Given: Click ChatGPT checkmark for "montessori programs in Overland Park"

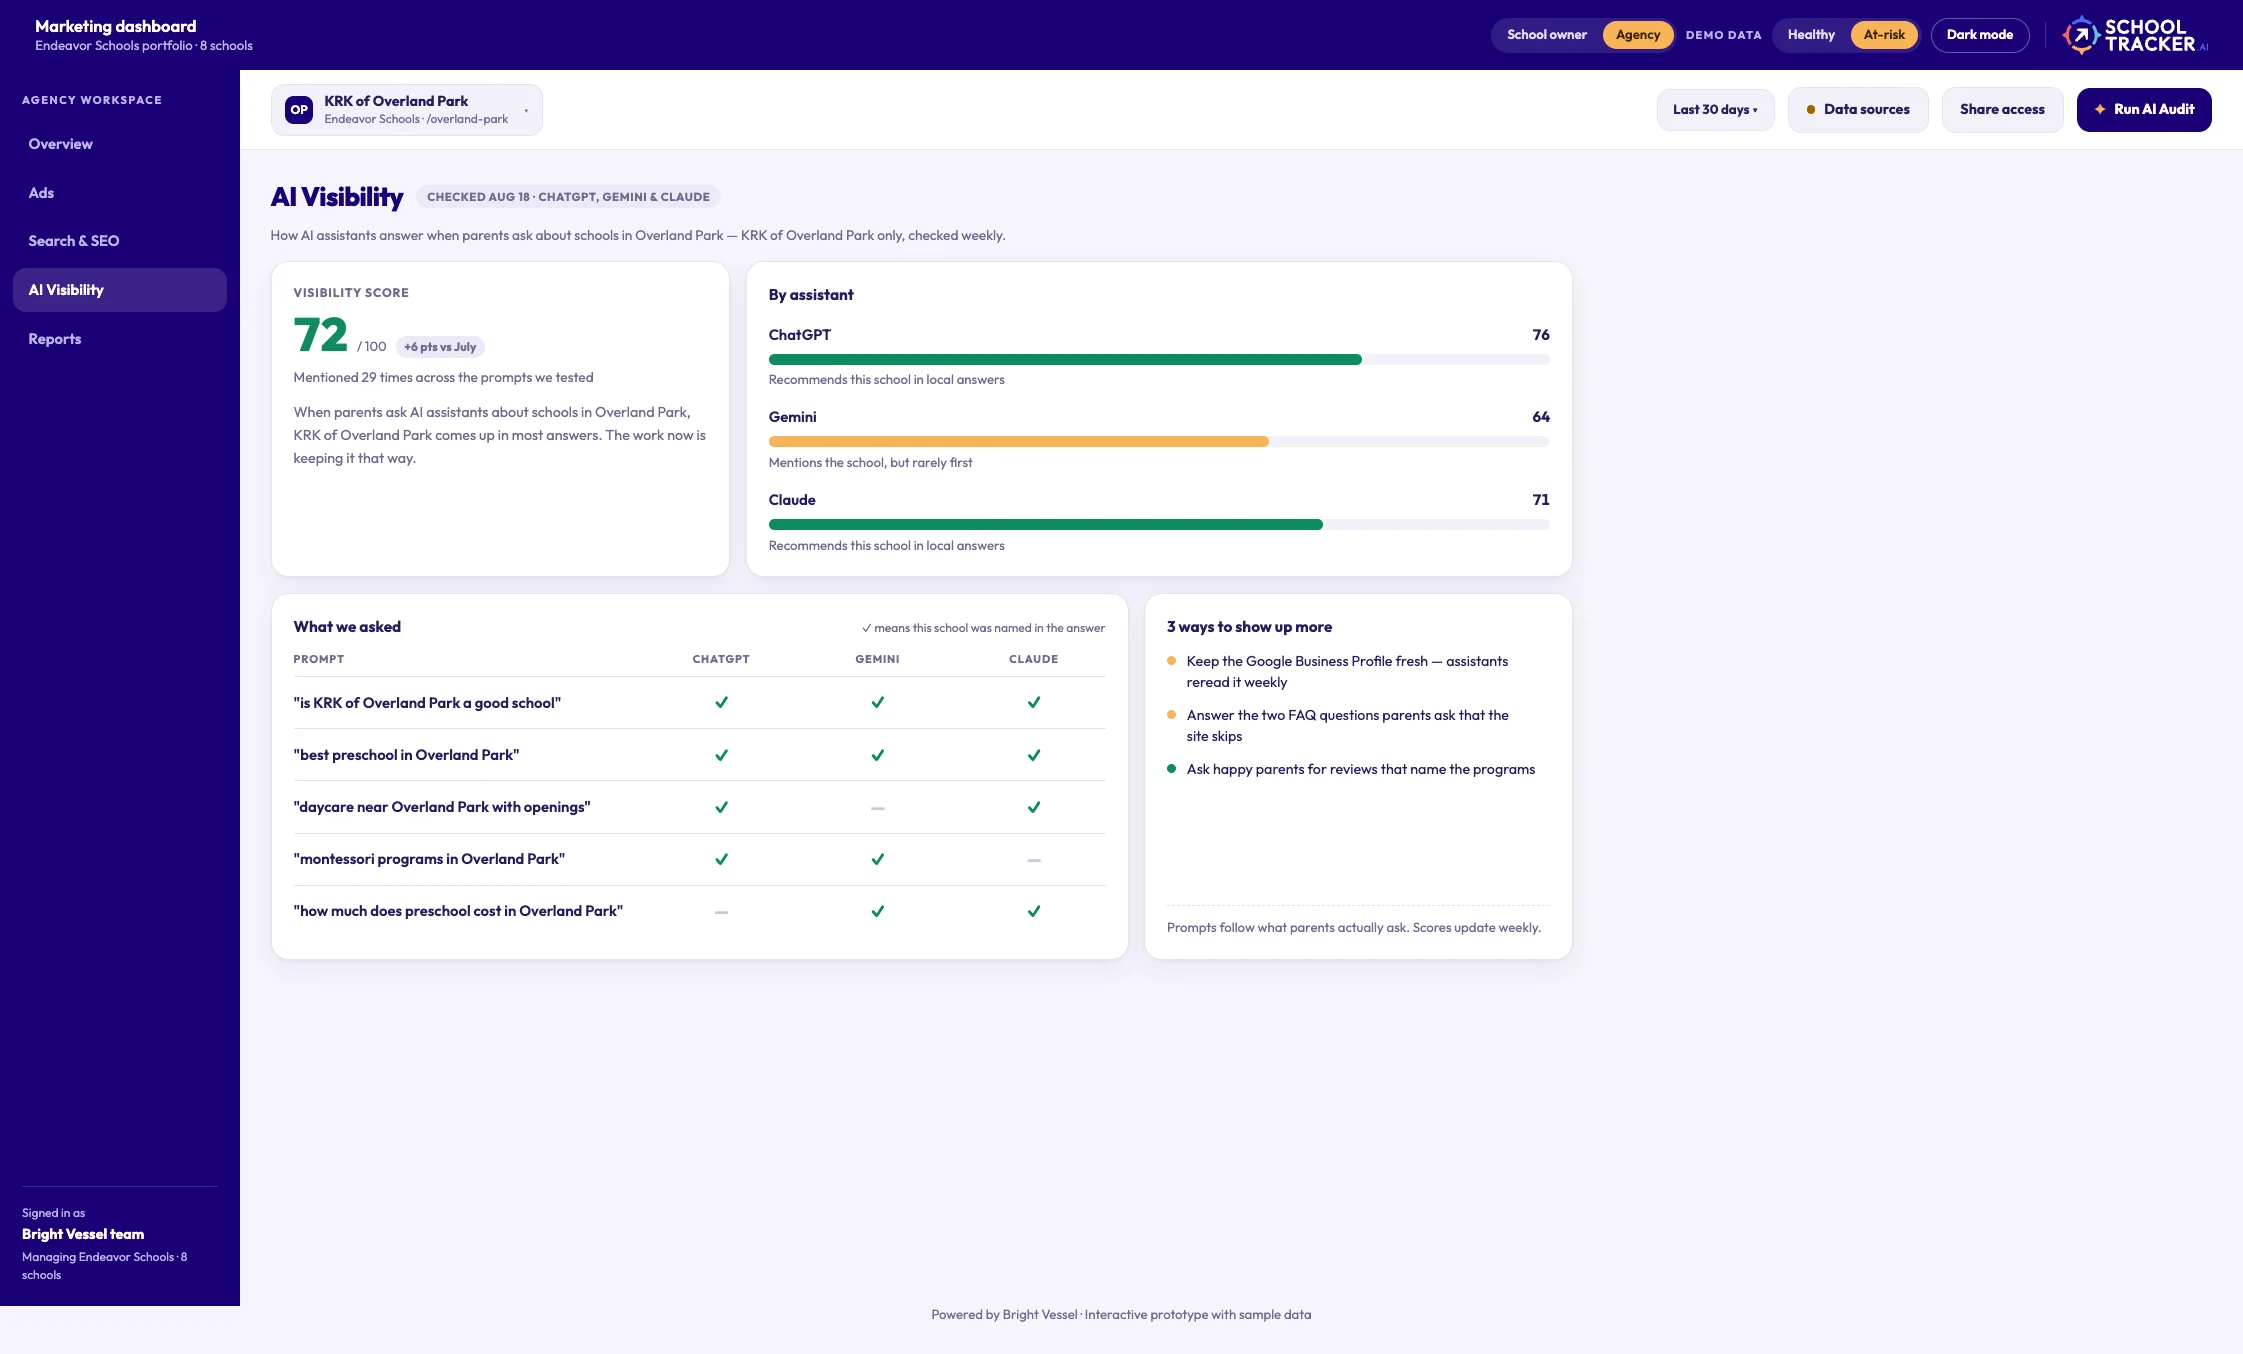Looking at the screenshot, I should pos(721,859).
